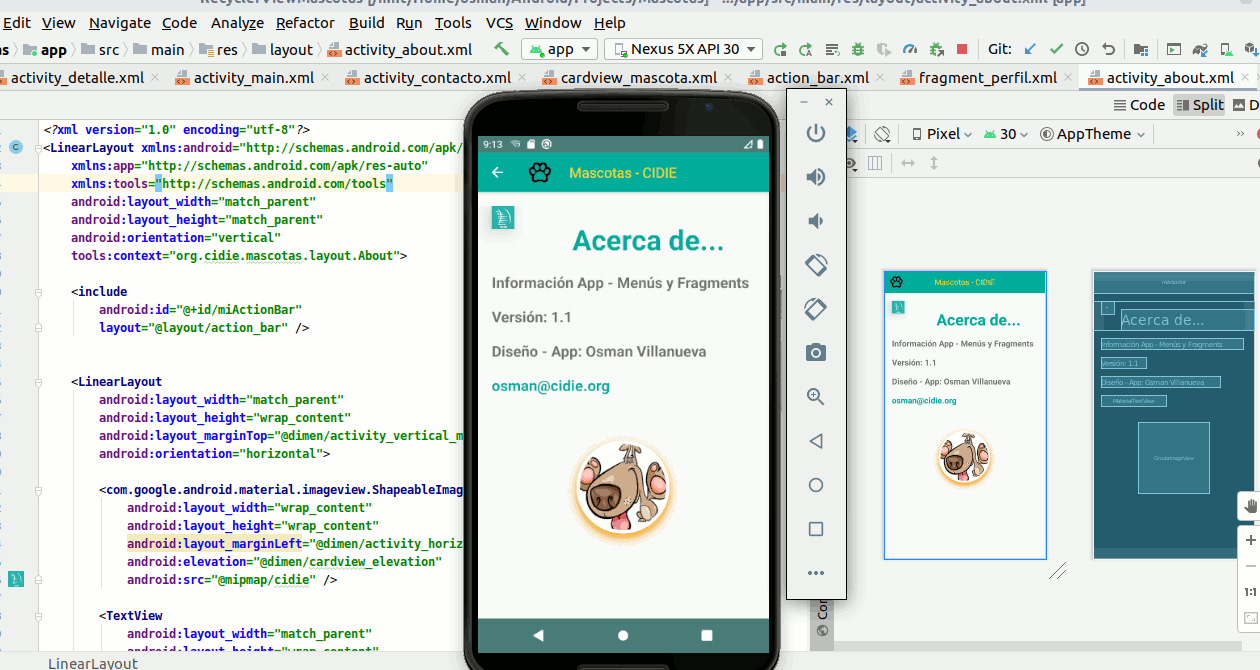Open the VCS menu
This screenshot has width=1260, height=670.
[x=499, y=22]
